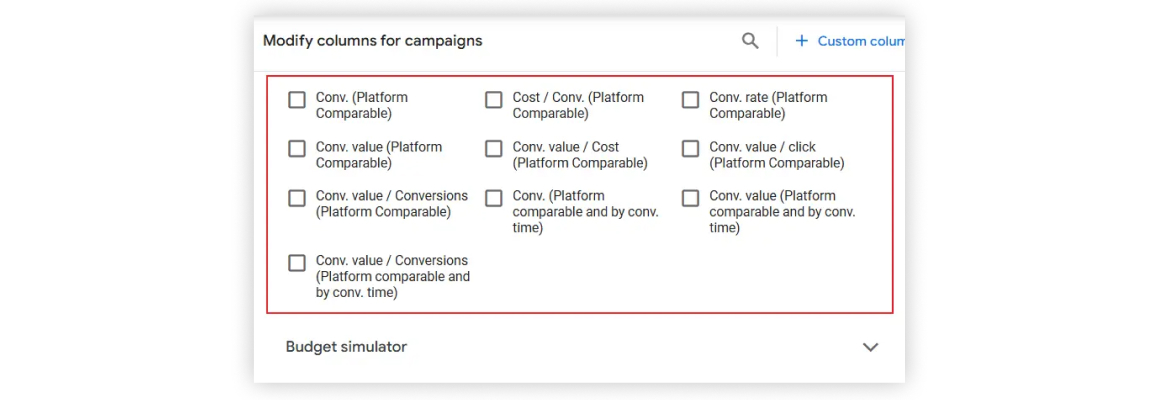The width and height of the screenshot is (1160, 400).
Task: Enable the Conv. (Platform Comparable) checkbox
Action: [297, 100]
